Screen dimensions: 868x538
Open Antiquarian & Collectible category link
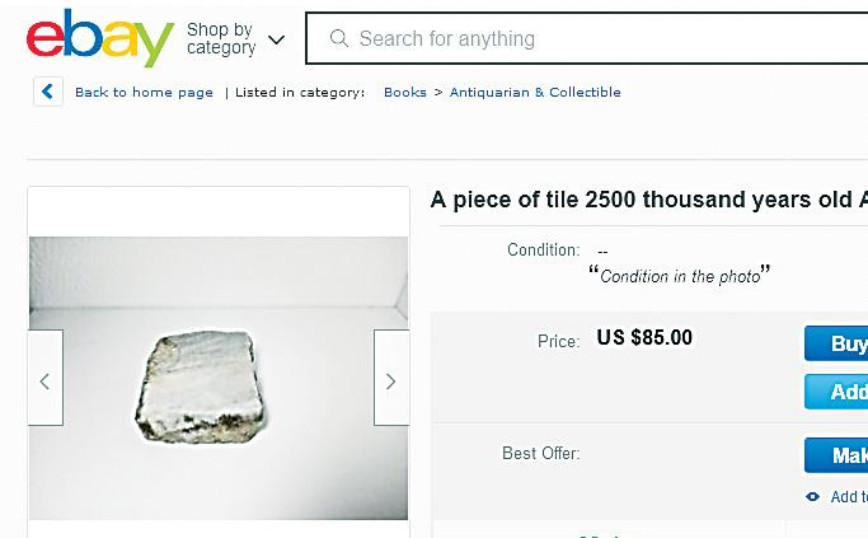(x=535, y=92)
